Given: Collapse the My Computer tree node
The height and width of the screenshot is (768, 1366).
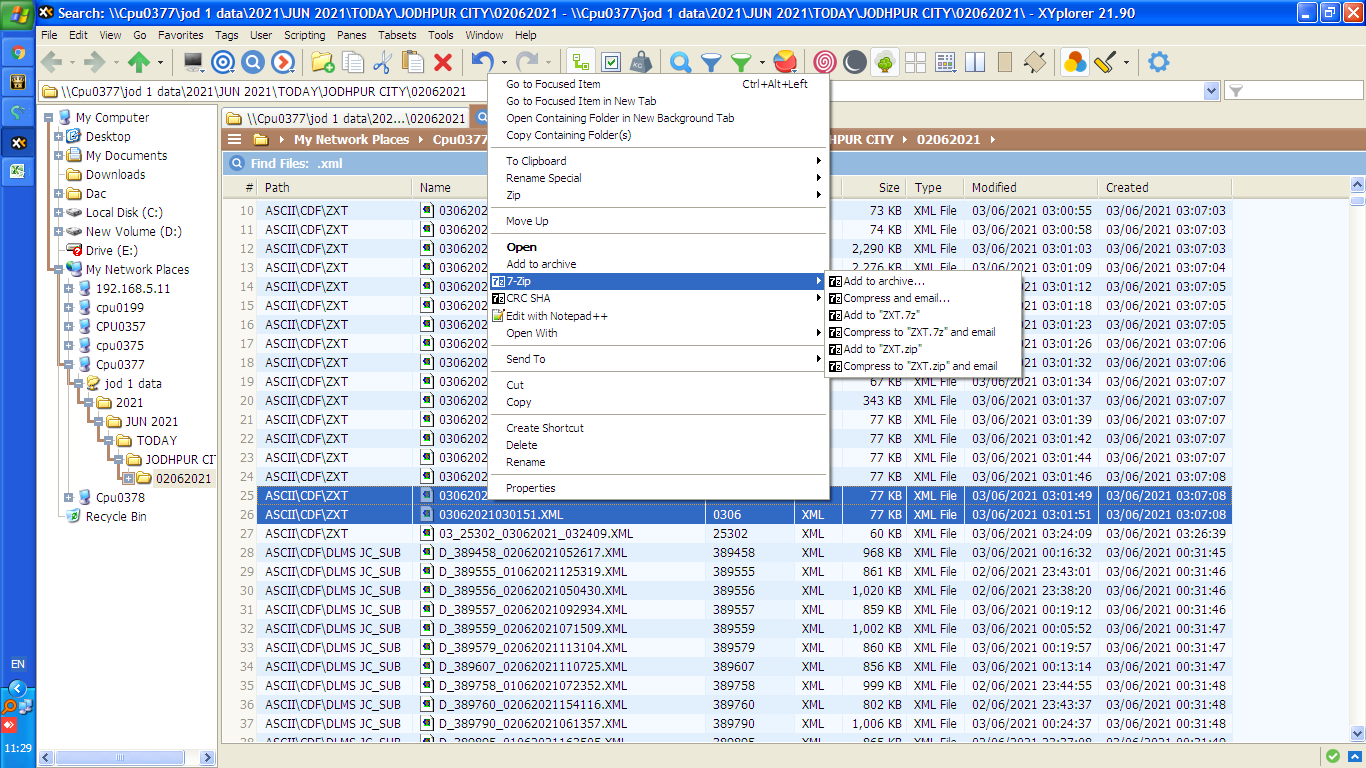Looking at the screenshot, I should pos(48,118).
